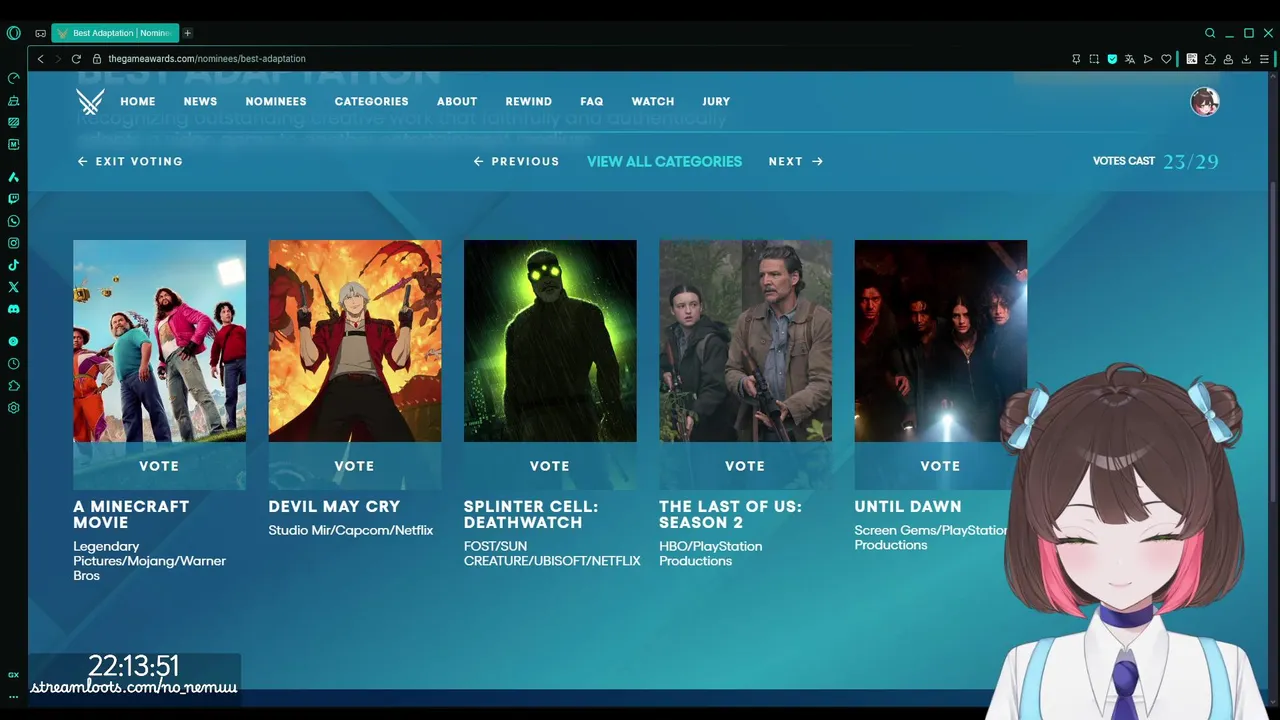Open the pin icon in the address bar
1280x720 pixels.
1076,59
